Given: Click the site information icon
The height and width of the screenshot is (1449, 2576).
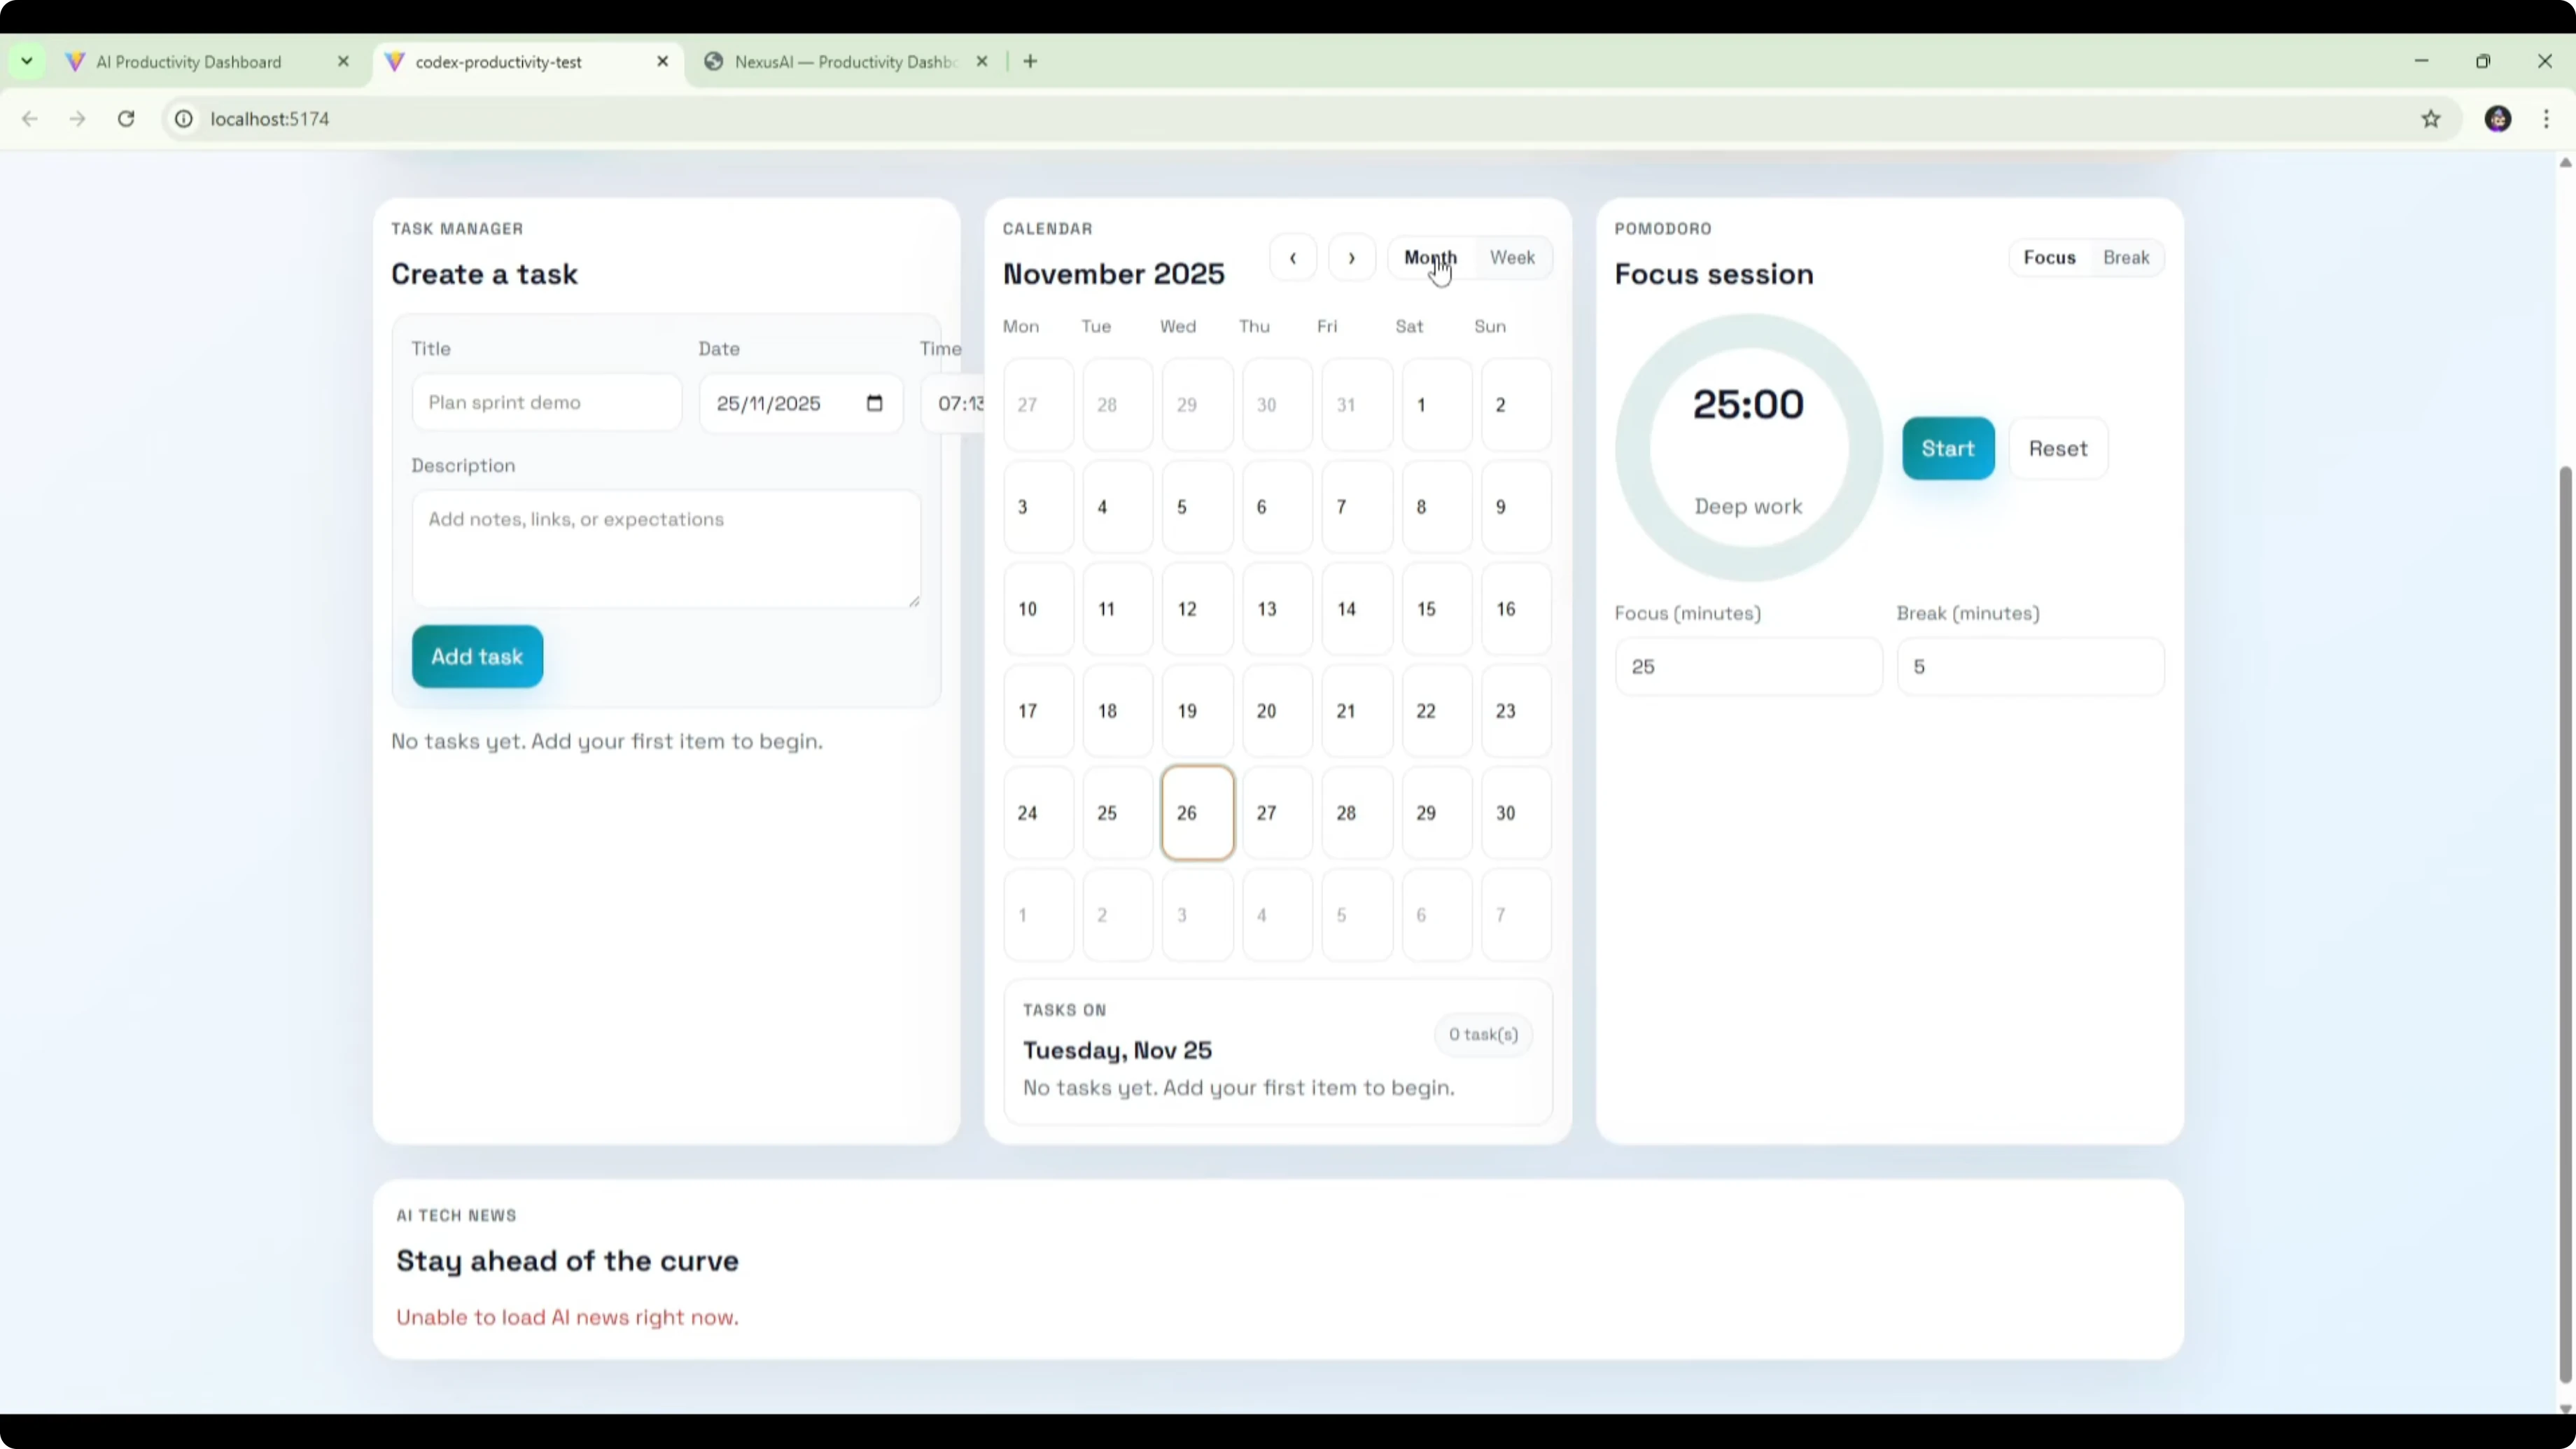Looking at the screenshot, I should (184, 119).
